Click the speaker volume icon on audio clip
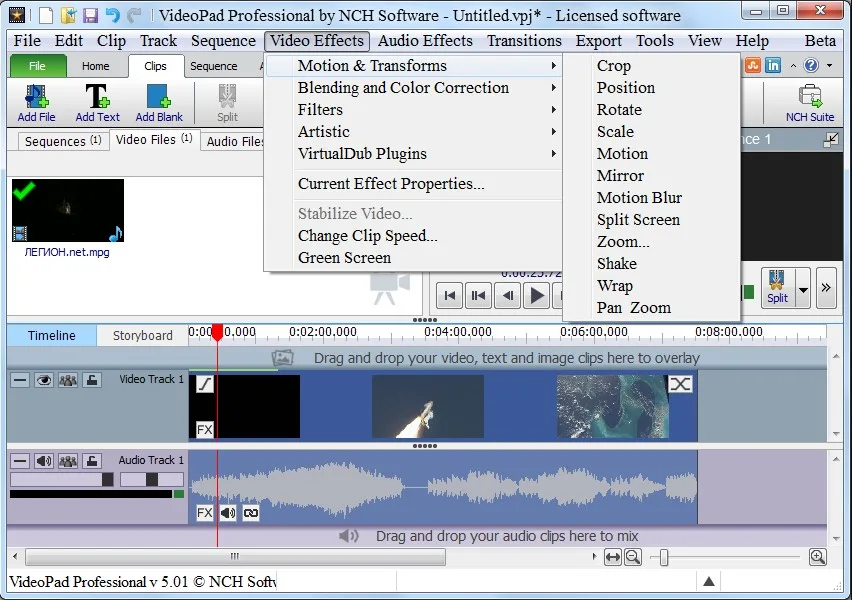 pyautogui.click(x=228, y=512)
